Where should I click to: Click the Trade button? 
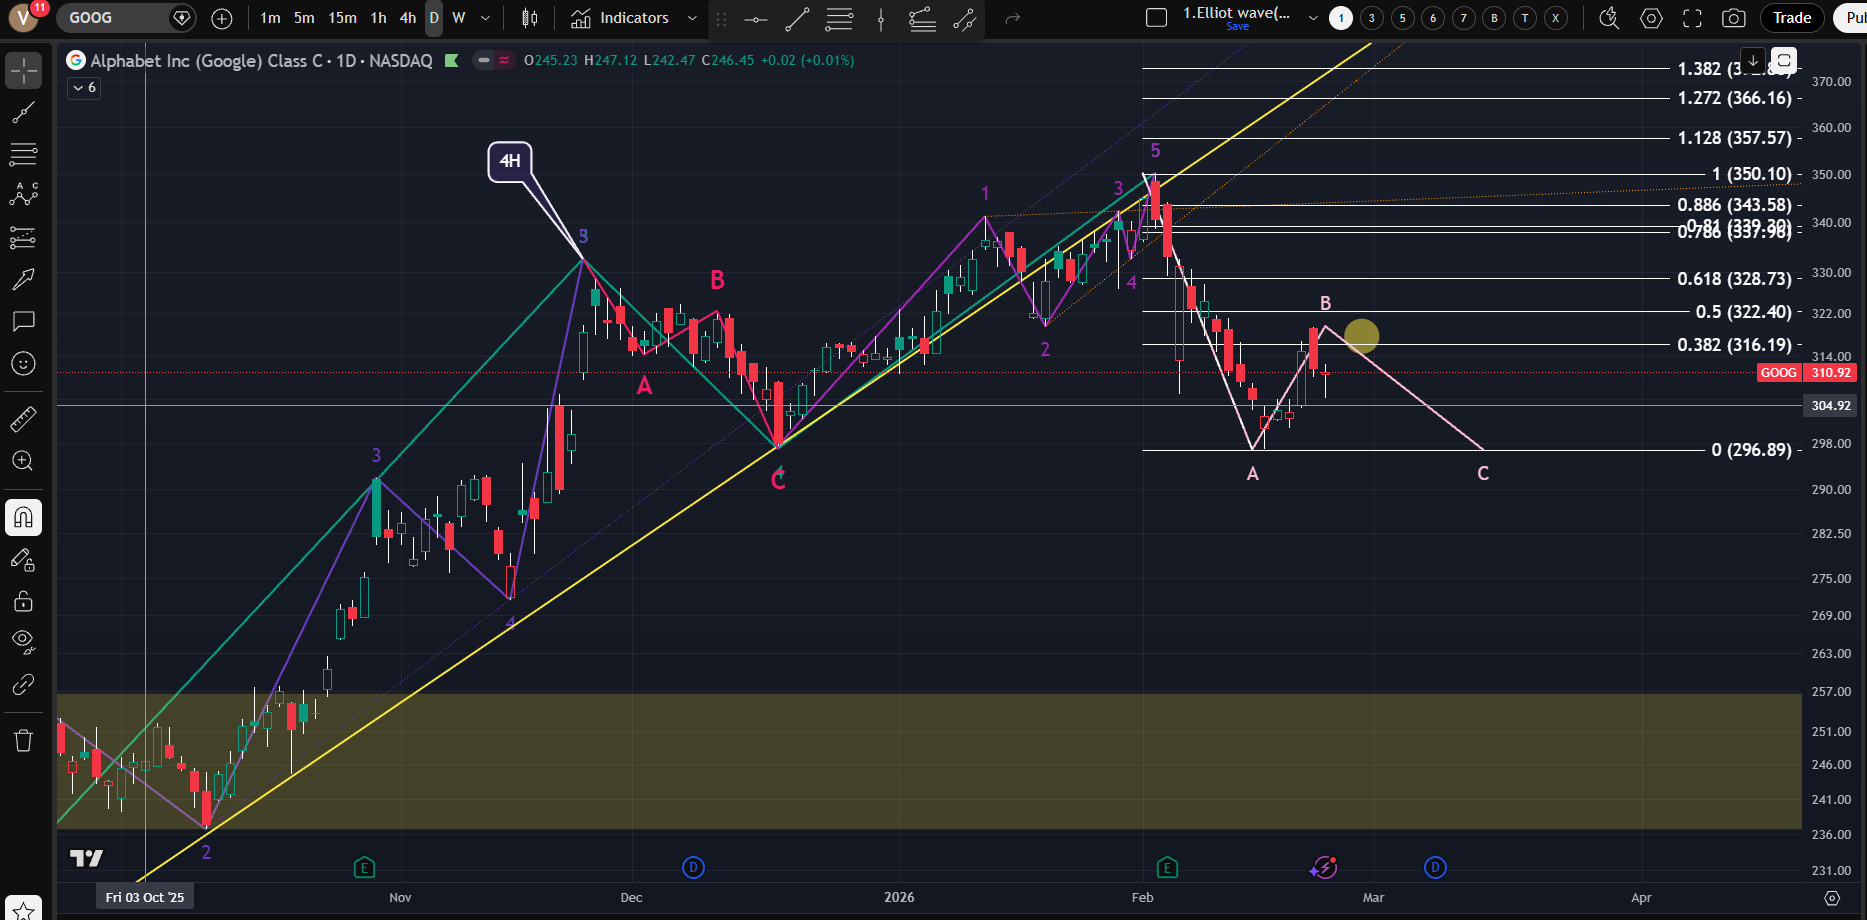1792,18
